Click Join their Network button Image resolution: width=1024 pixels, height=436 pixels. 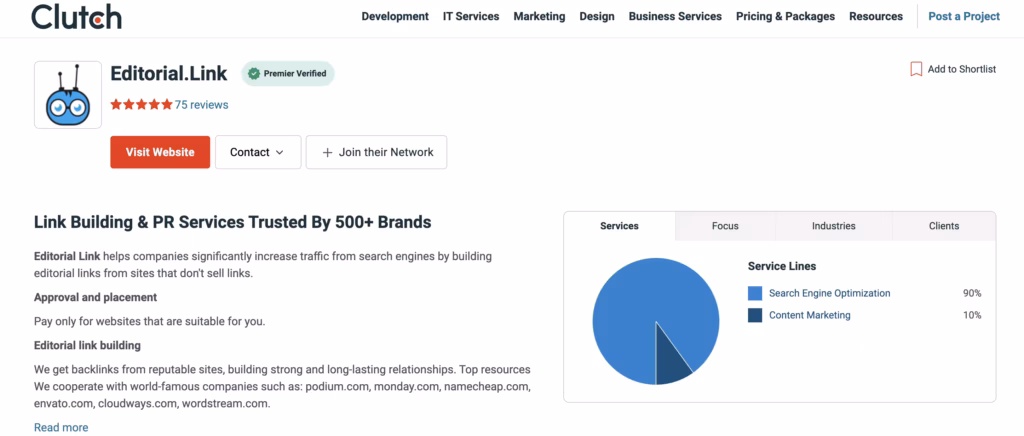point(376,152)
